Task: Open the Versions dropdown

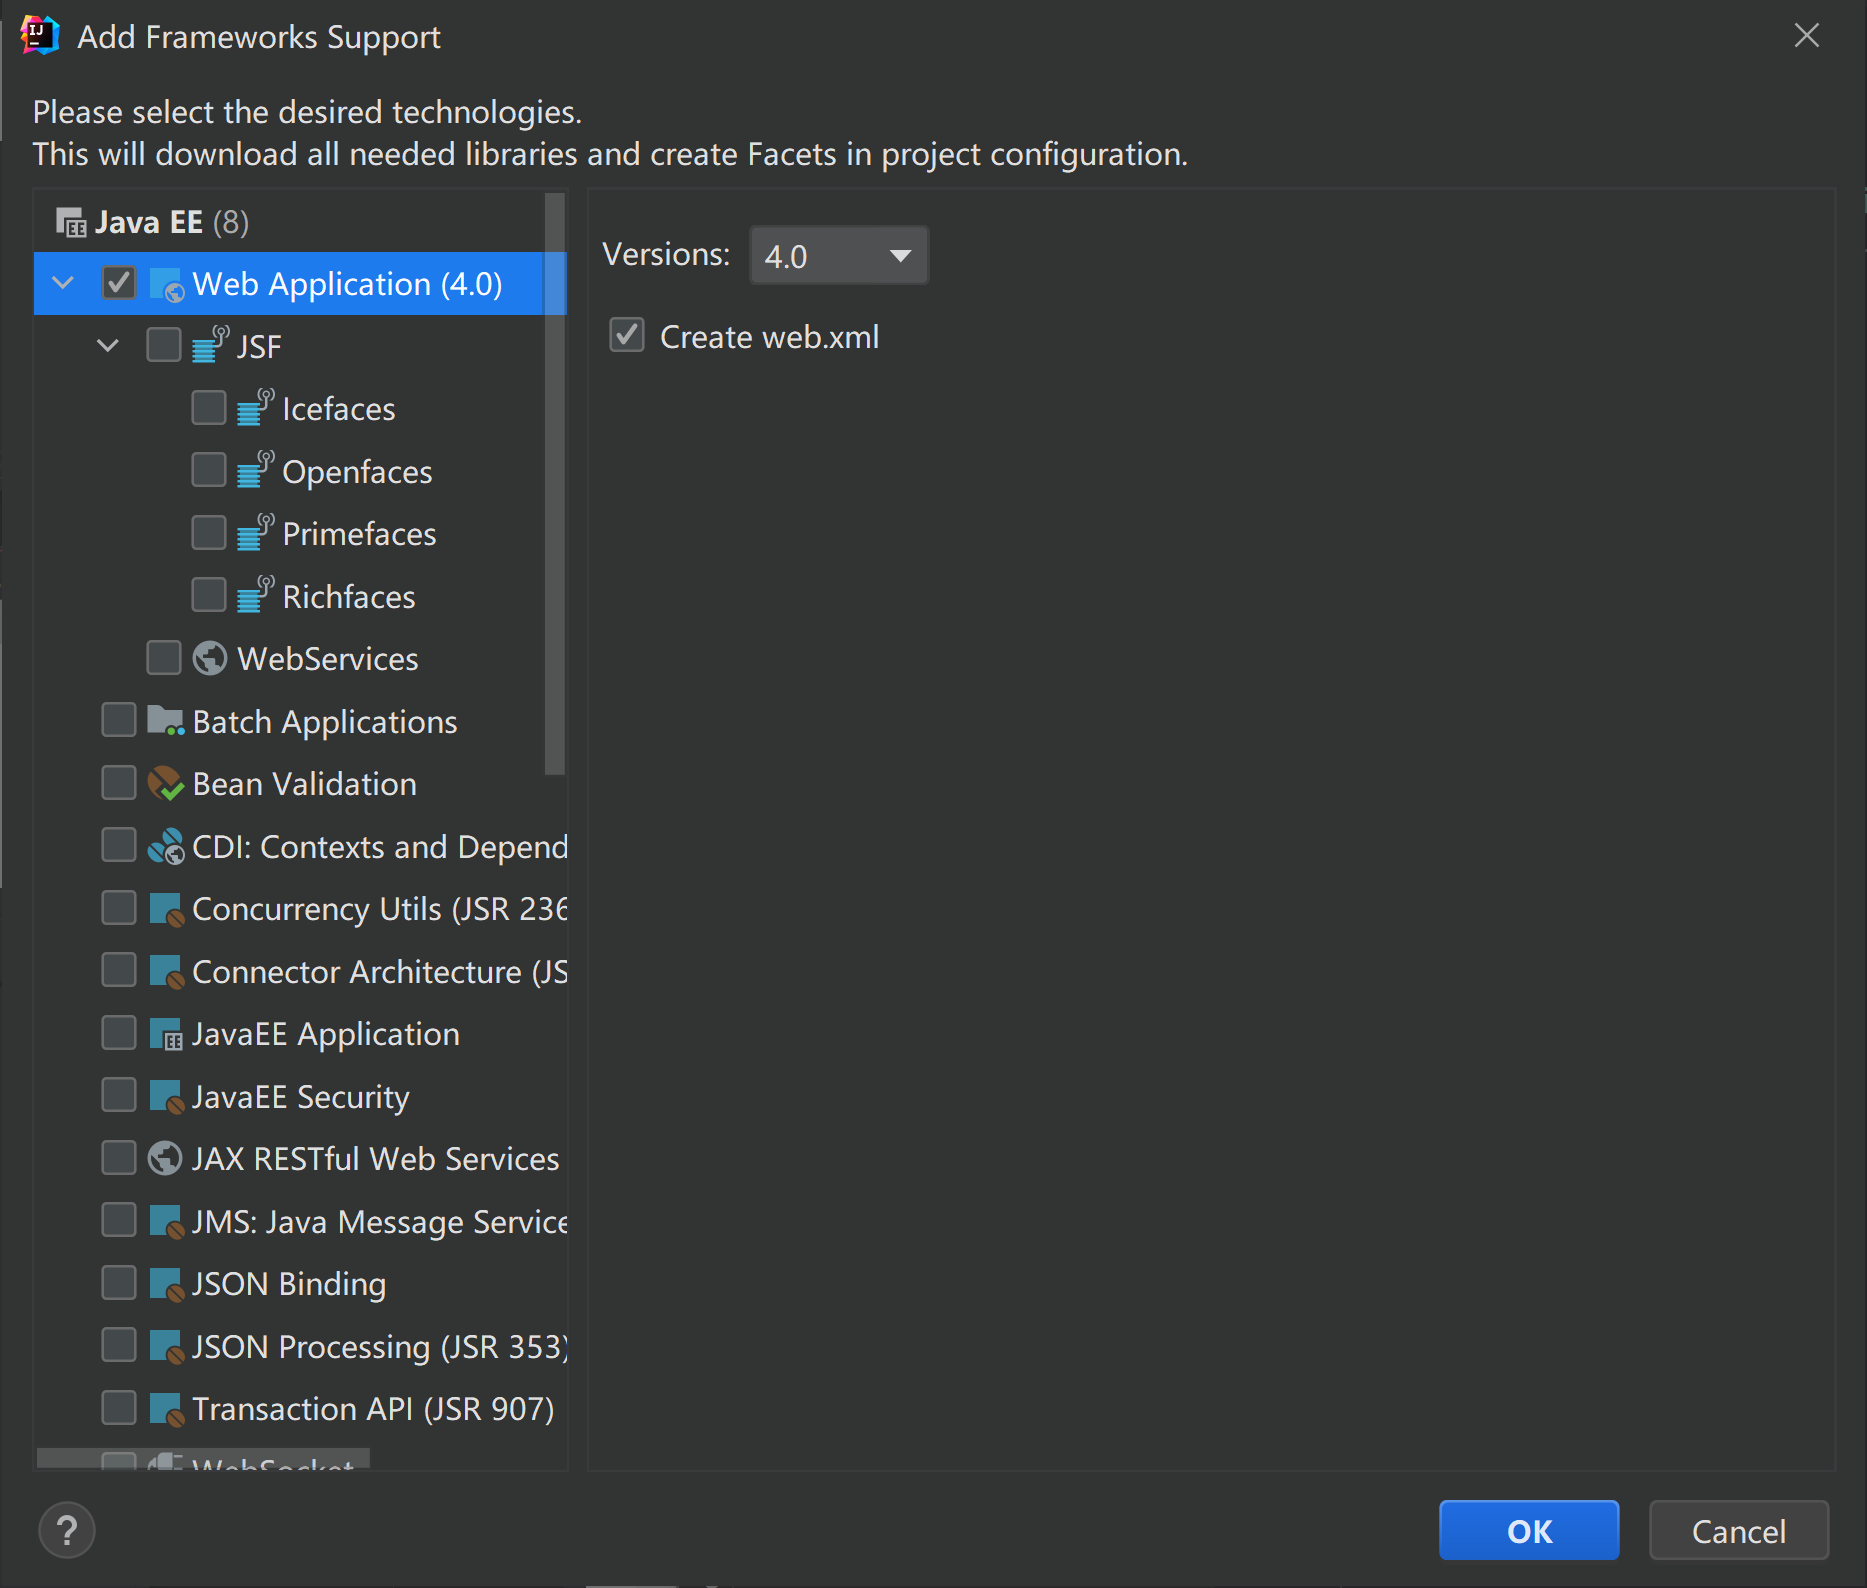Action: [838, 256]
